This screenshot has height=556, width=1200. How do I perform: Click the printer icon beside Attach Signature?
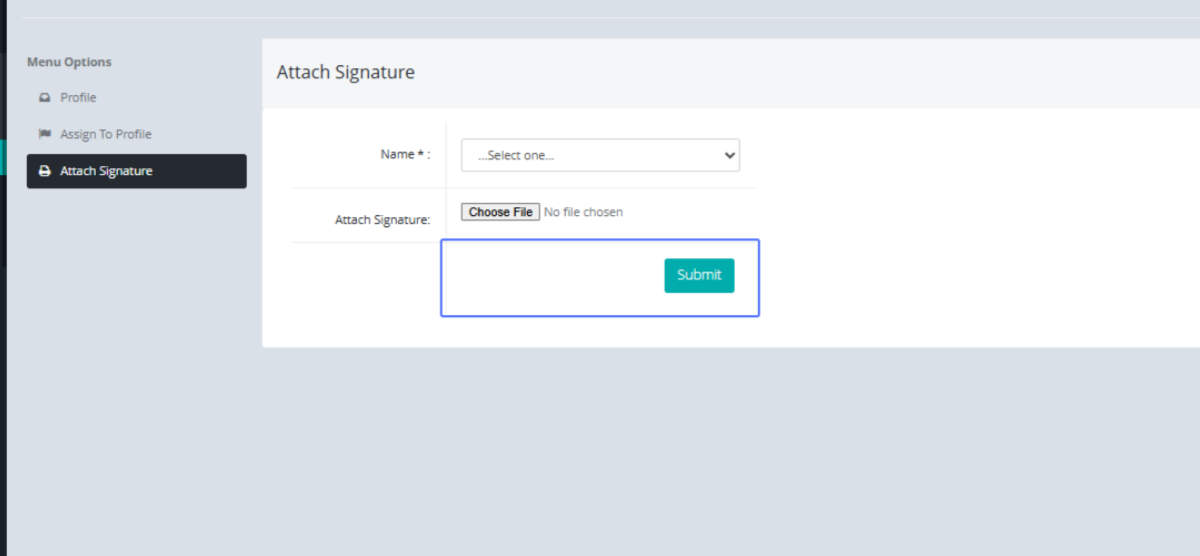click(x=44, y=171)
